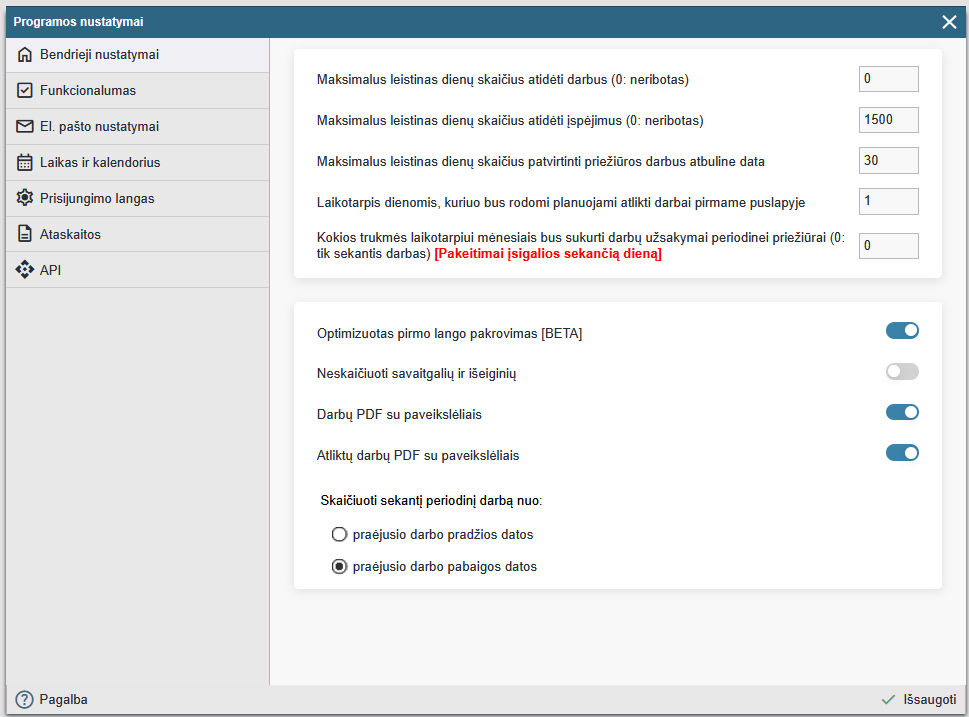Open El. pašto nustatymai settings
Screen dimensions: 969x717
[137, 126]
